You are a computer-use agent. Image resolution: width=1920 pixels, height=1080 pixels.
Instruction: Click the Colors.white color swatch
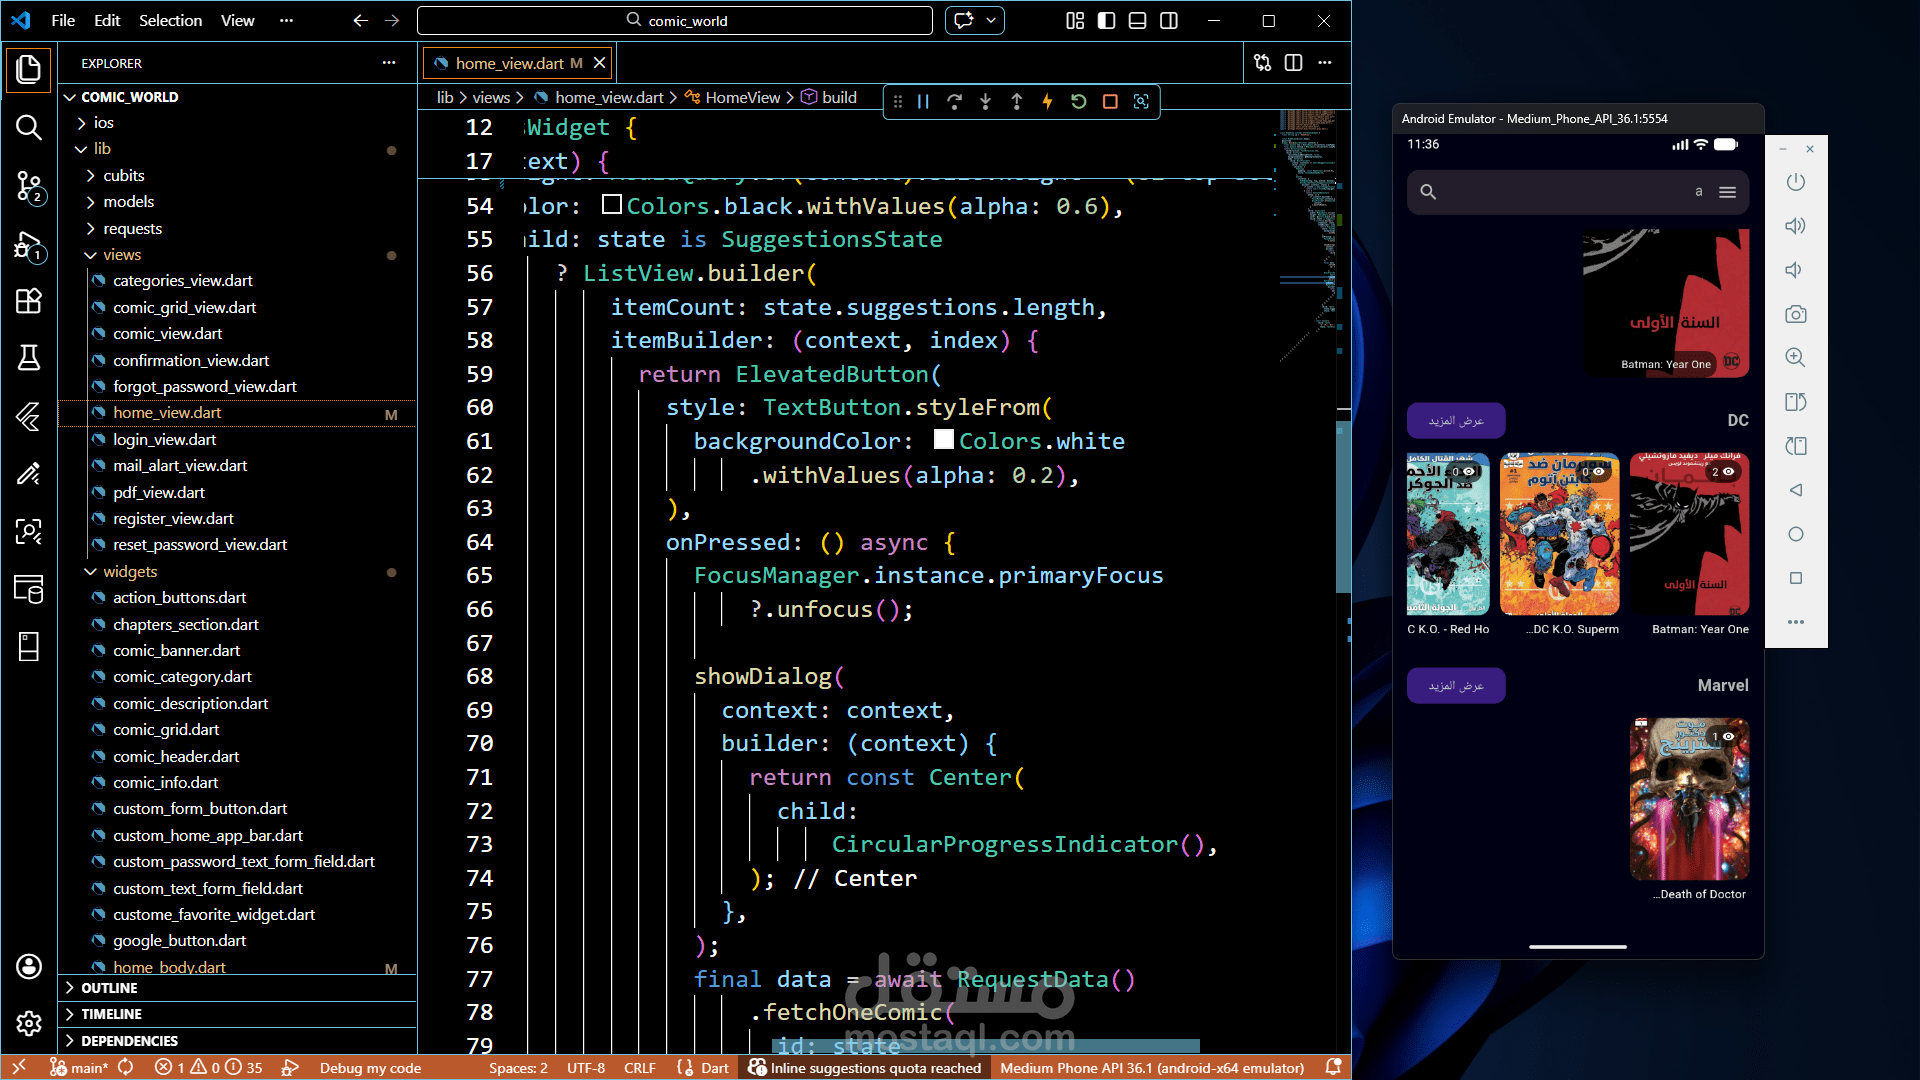click(x=943, y=440)
